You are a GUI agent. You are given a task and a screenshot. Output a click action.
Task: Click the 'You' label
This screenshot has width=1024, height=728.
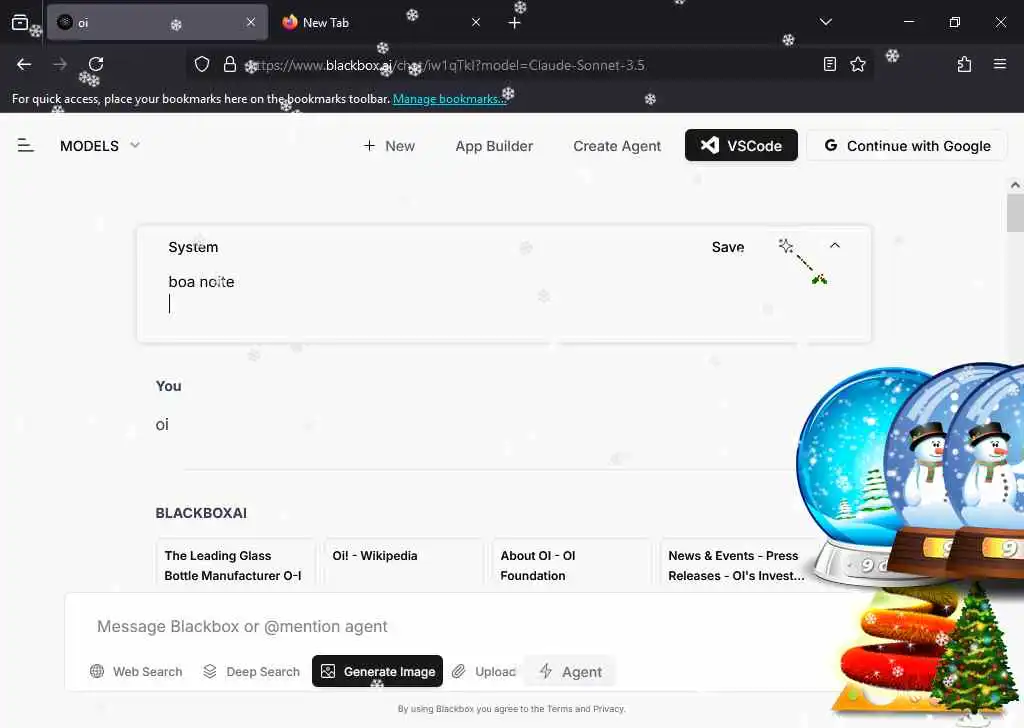tap(168, 386)
